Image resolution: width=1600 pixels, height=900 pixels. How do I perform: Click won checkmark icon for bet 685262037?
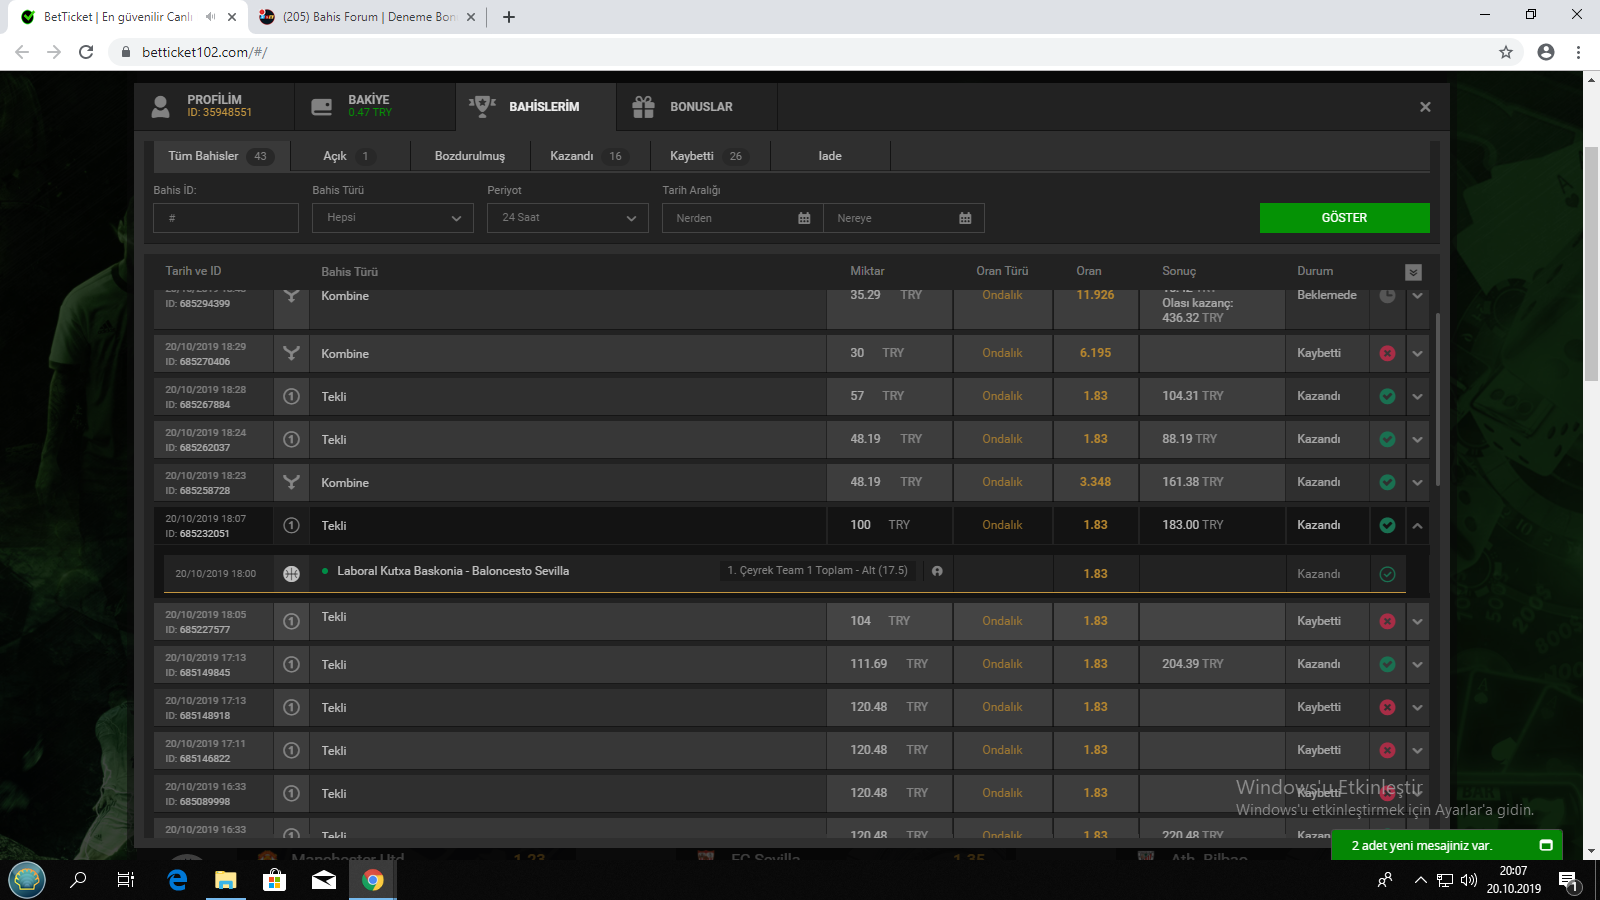tap(1387, 439)
